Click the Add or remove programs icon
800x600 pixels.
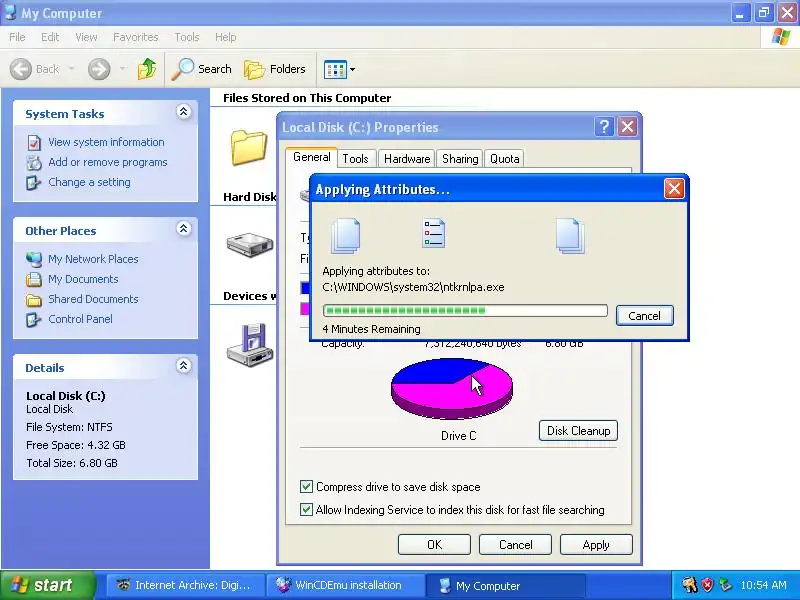pyautogui.click(x=34, y=163)
